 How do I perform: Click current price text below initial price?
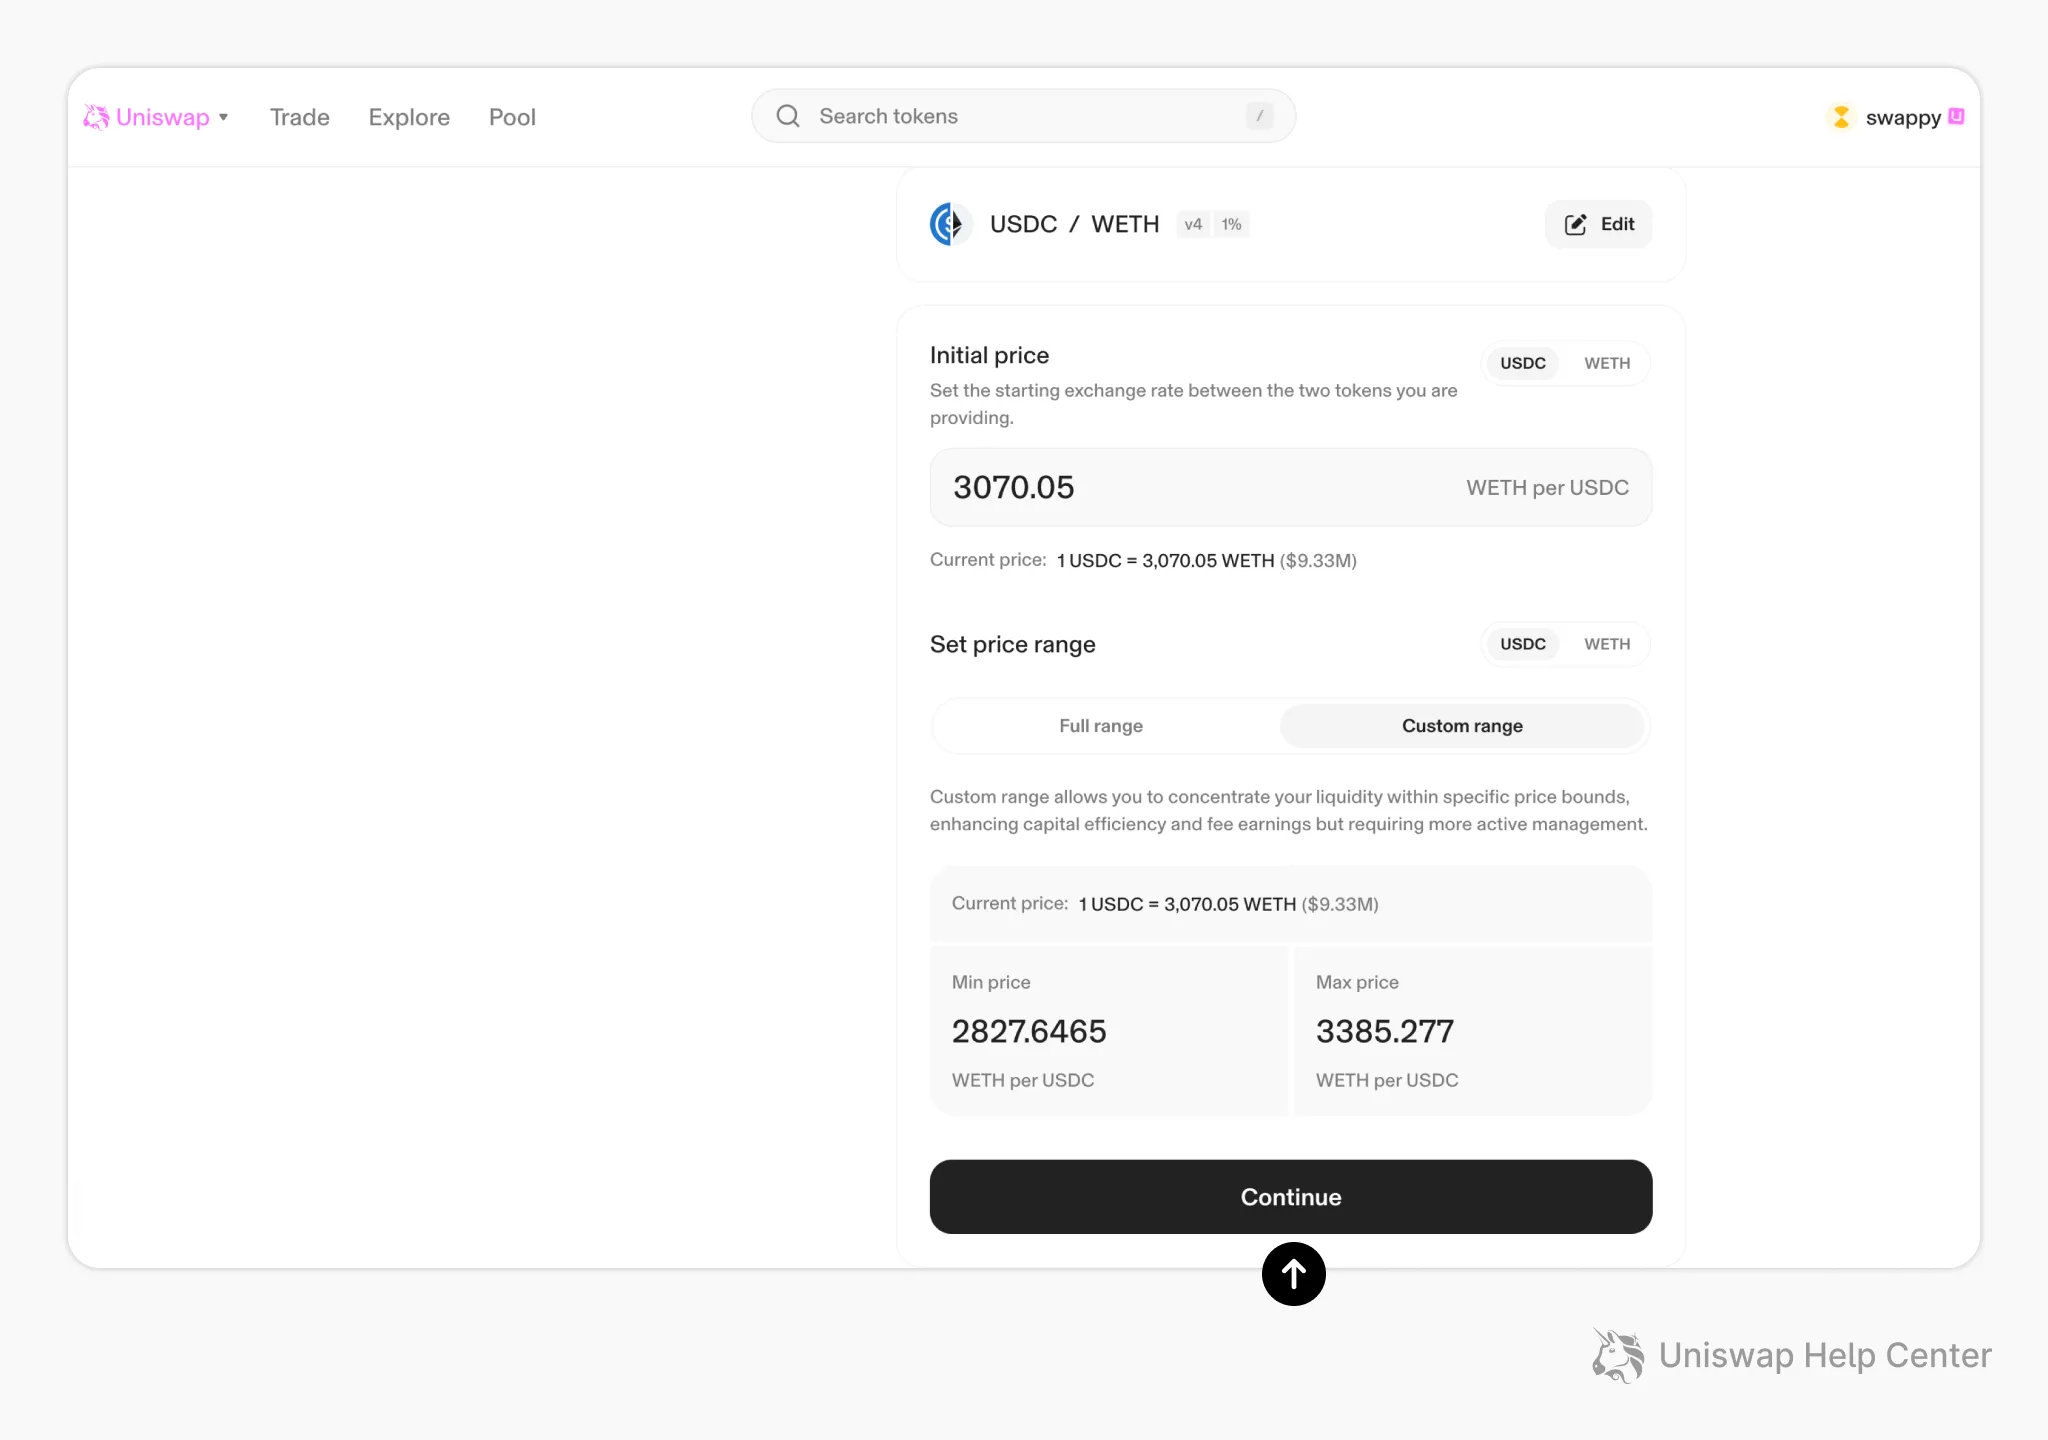coord(1143,560)
